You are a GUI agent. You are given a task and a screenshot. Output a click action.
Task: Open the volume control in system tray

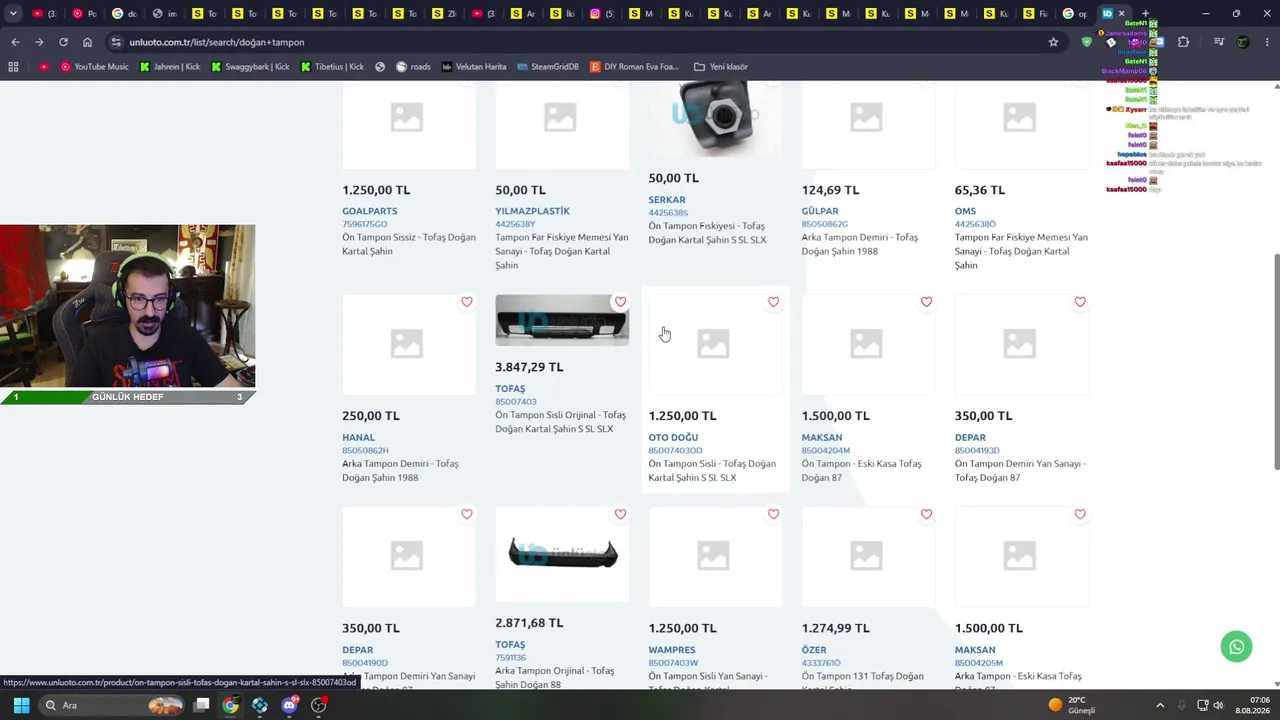pyautogui.click(x=1218, y=705)
